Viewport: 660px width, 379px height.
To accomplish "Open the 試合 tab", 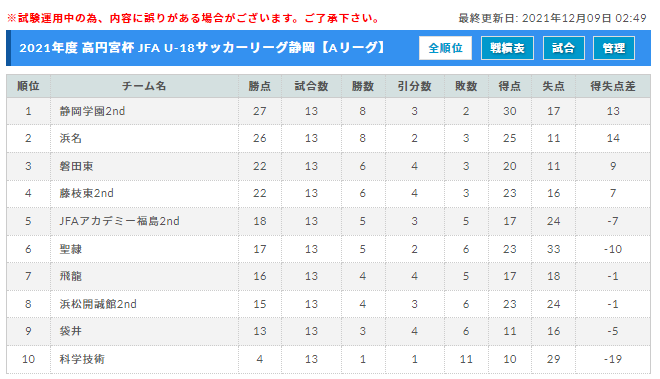I will pyautogui.click(x=563, y=48).
